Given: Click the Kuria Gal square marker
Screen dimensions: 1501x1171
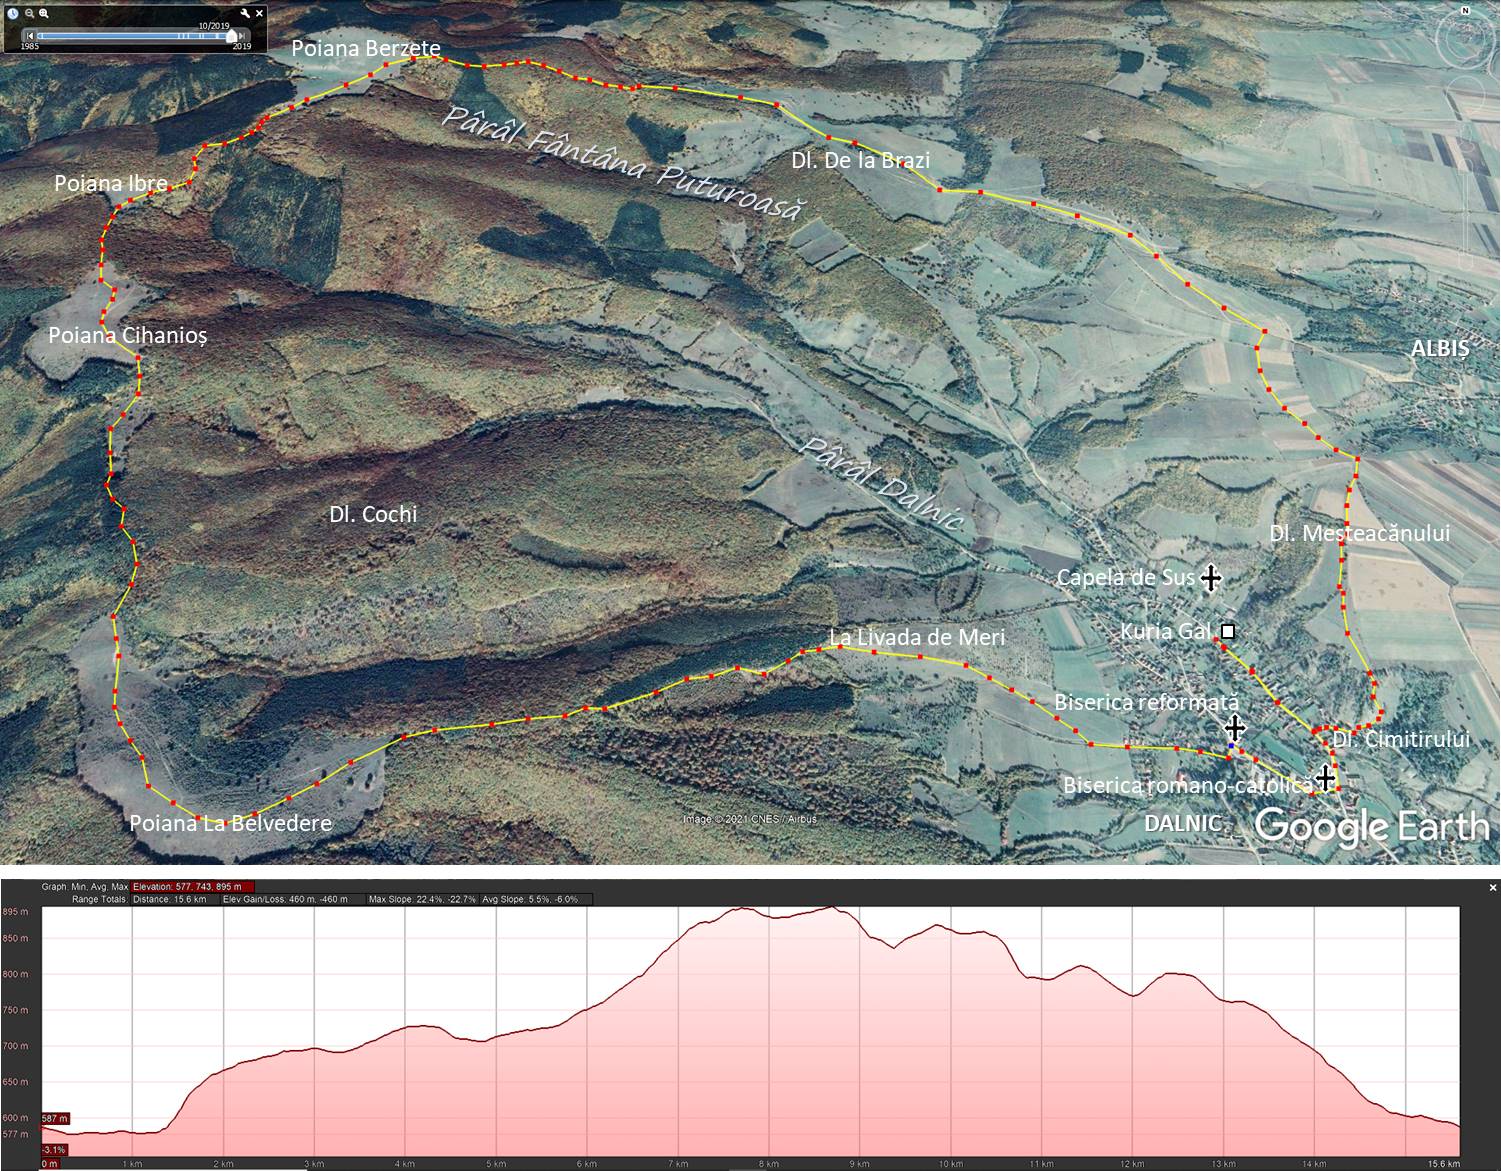Looking at the screenshot, I should tap(1228, 632).
